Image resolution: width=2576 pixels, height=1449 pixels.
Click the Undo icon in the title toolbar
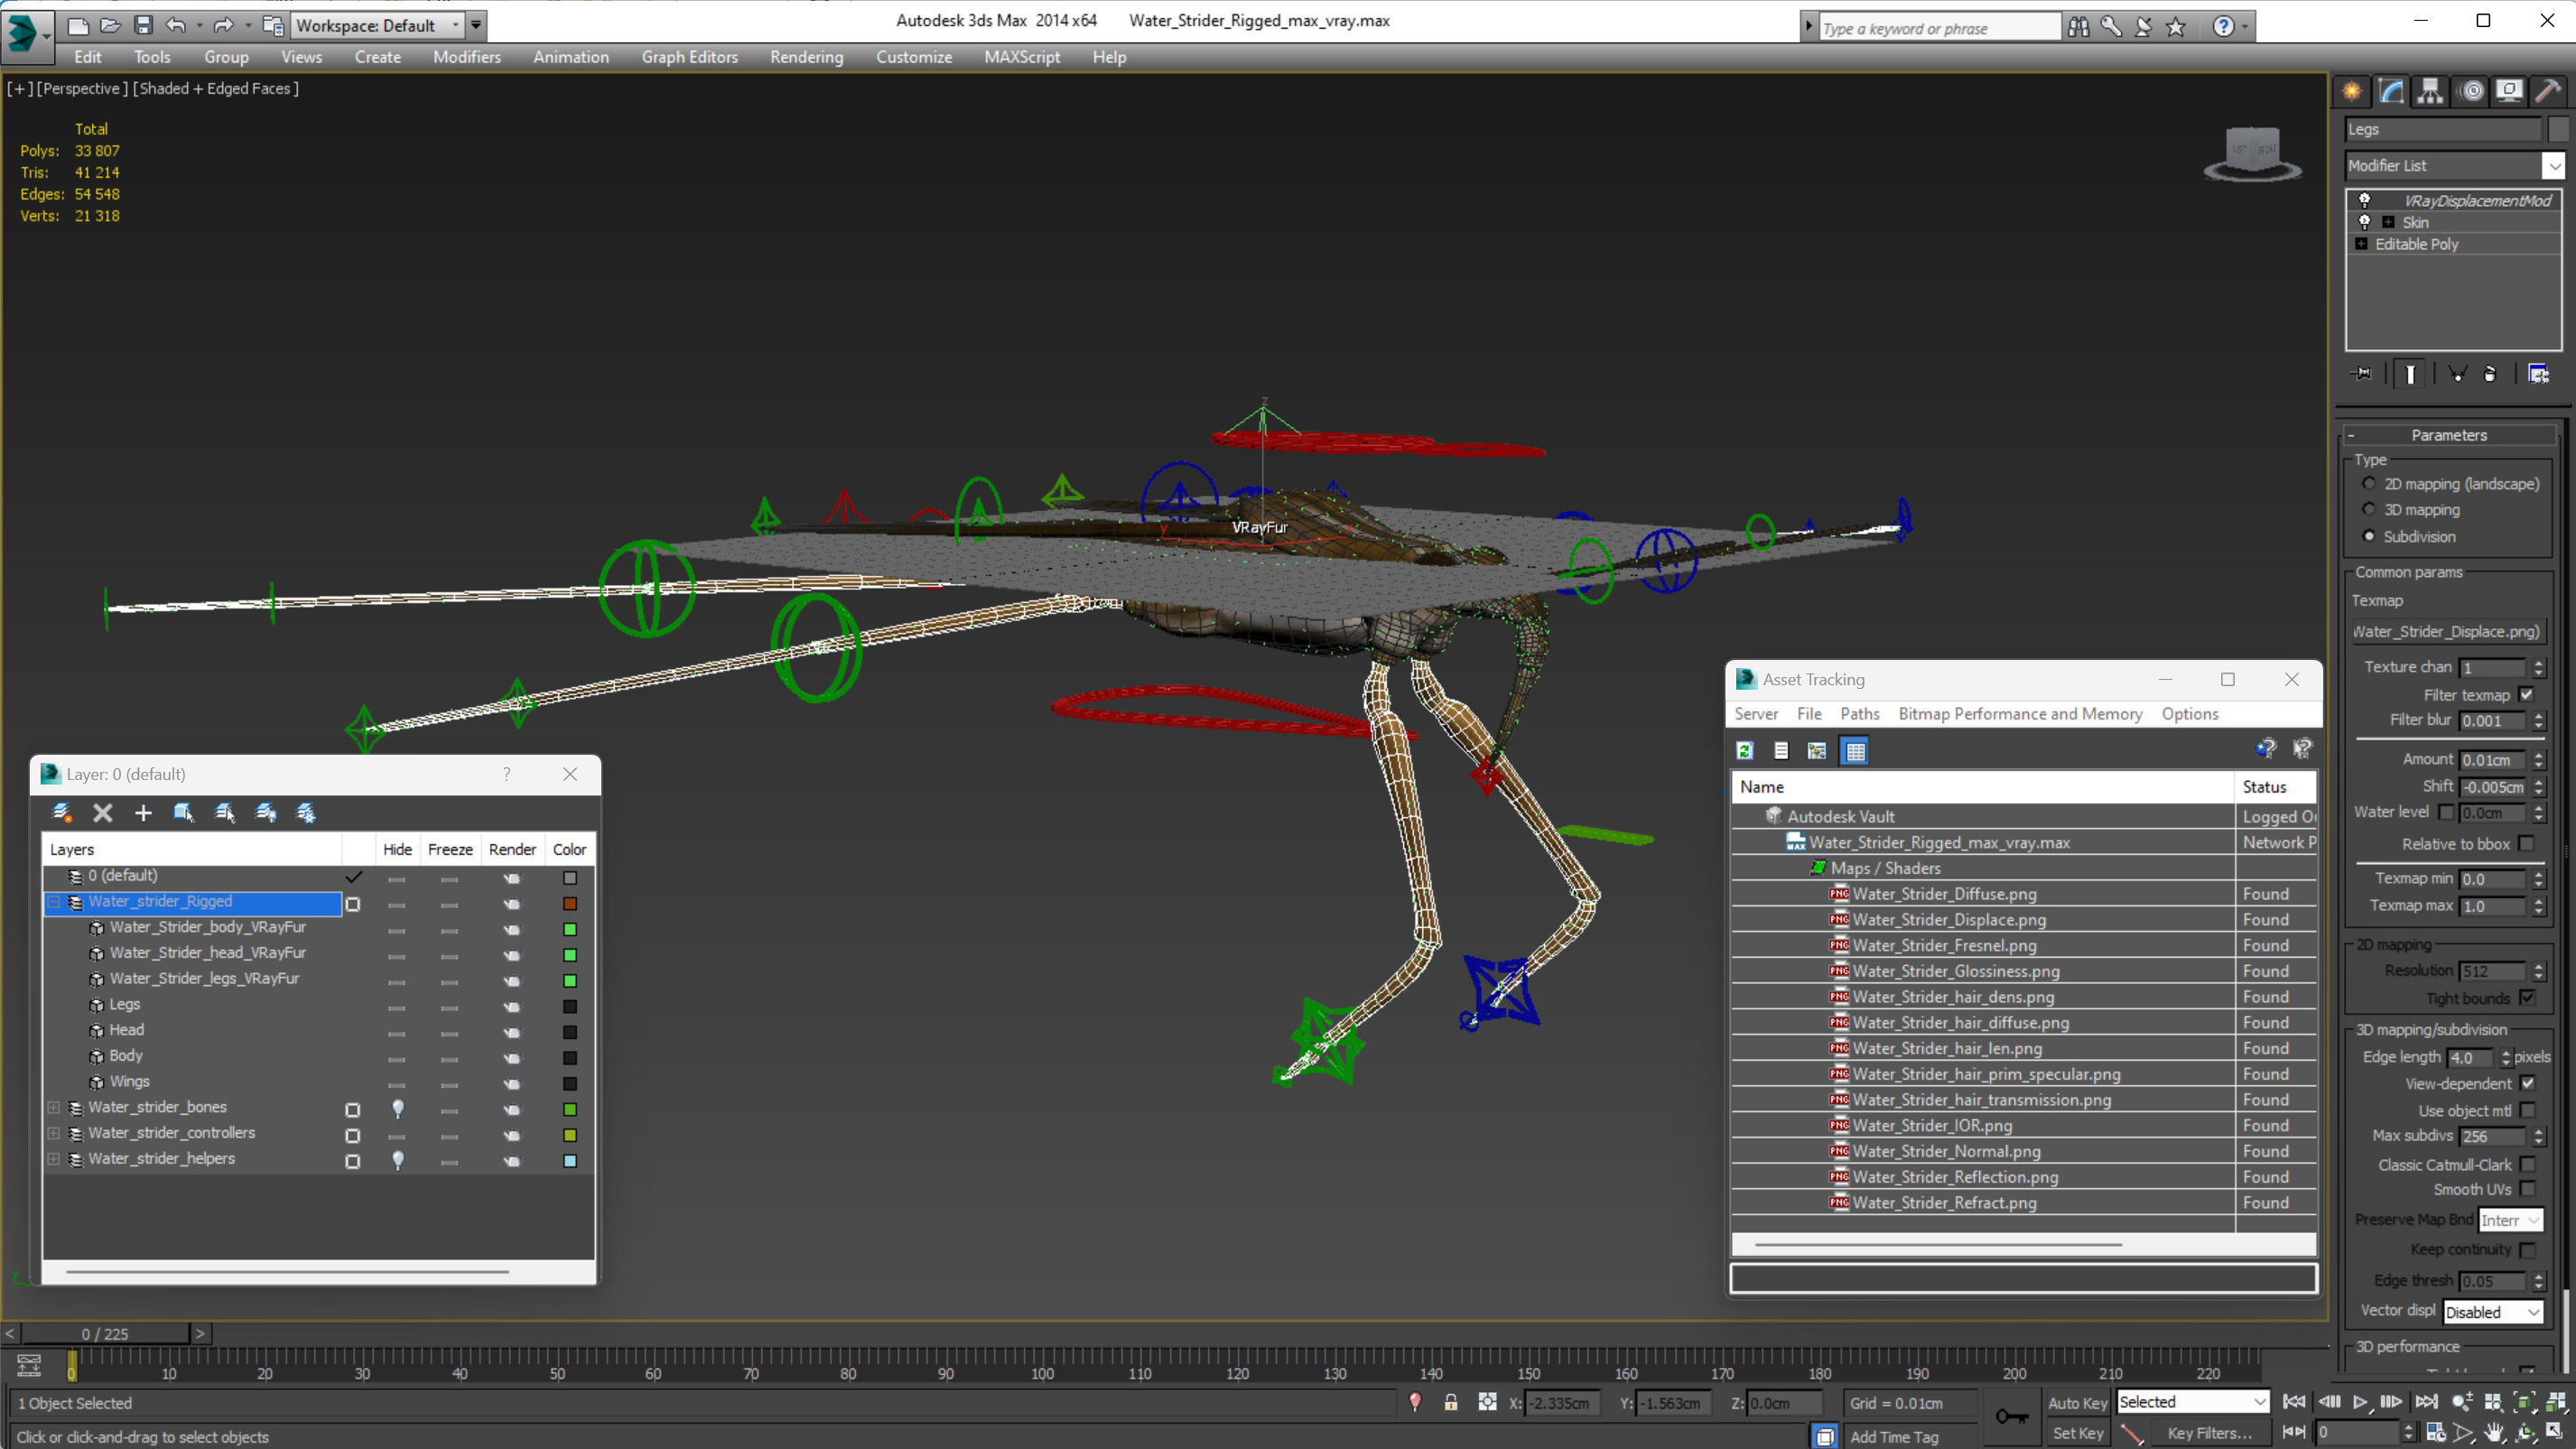pos(176,25)
